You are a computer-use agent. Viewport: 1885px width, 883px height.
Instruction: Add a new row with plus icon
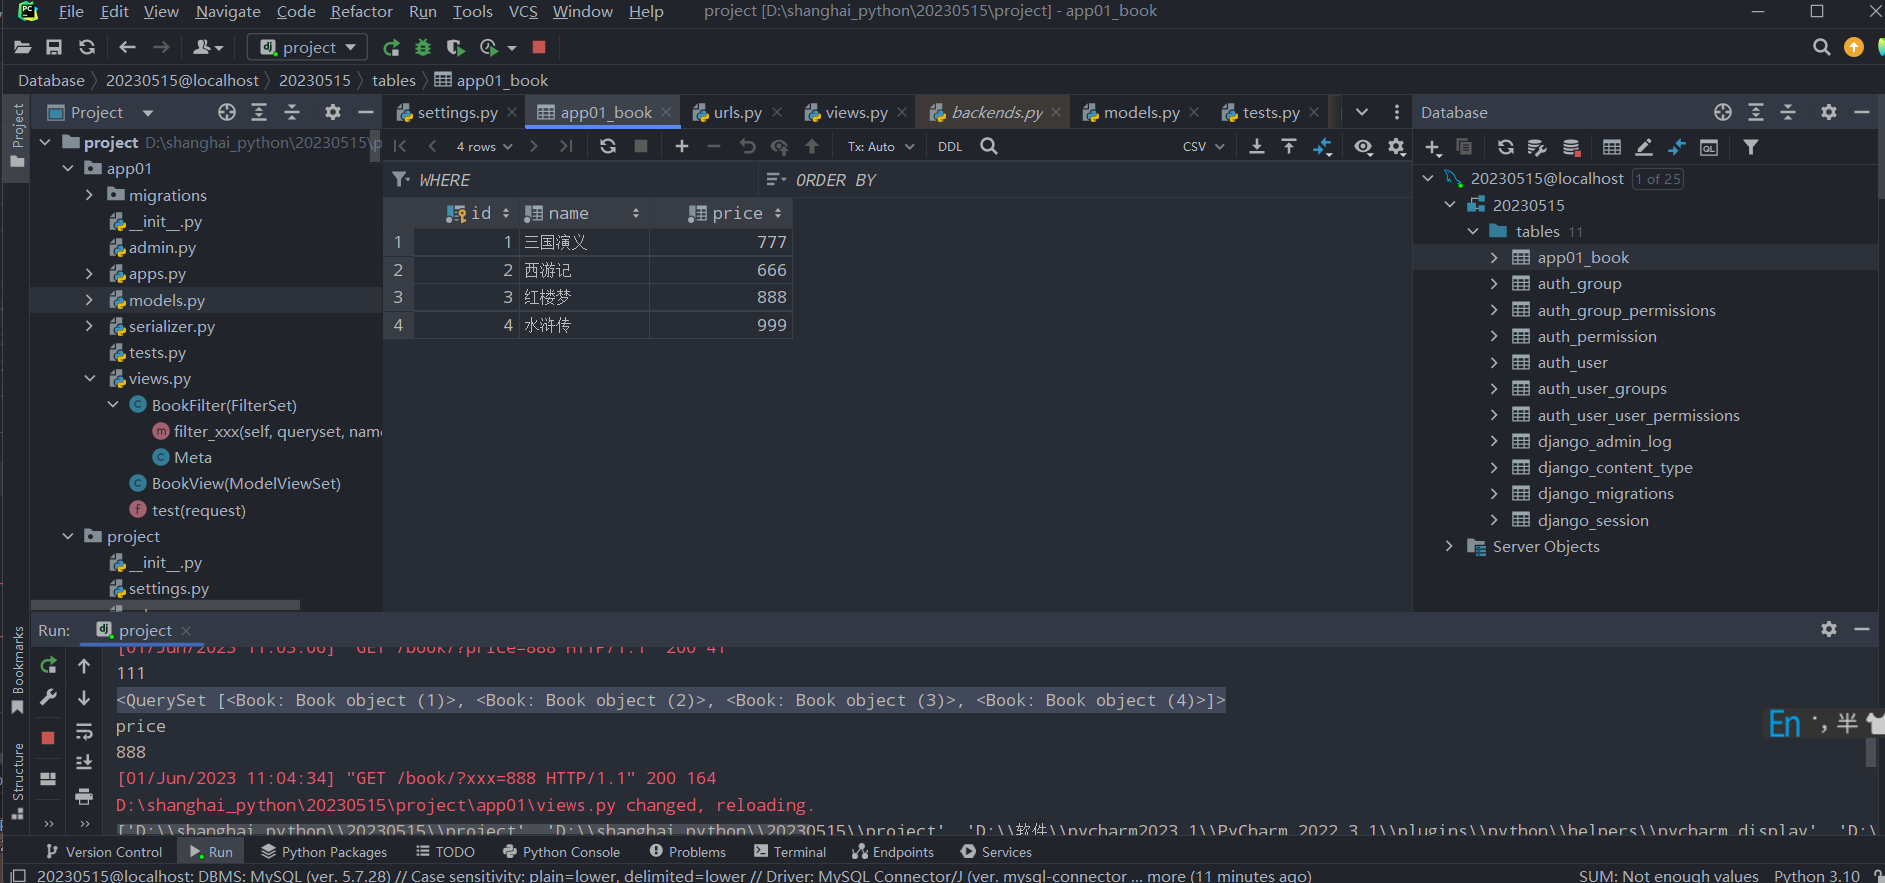[x=682, y=146]
